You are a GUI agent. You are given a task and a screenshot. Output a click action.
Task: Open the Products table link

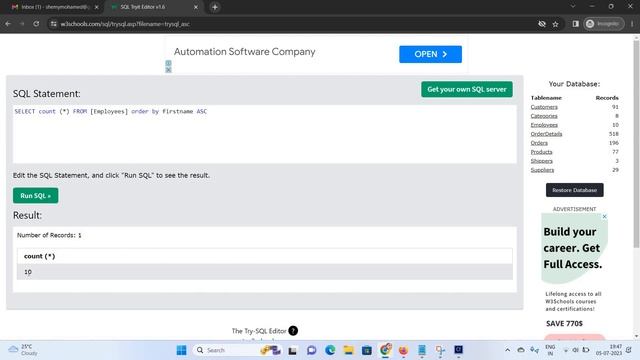(541, 152)
